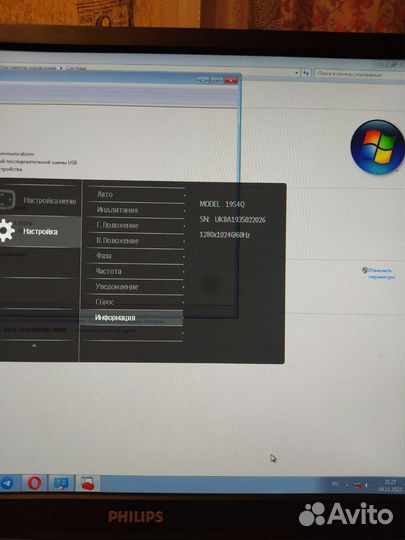Click the Система breadcrumb in address bar
This screenshot has height=540, width=405.
coord(76,68)
